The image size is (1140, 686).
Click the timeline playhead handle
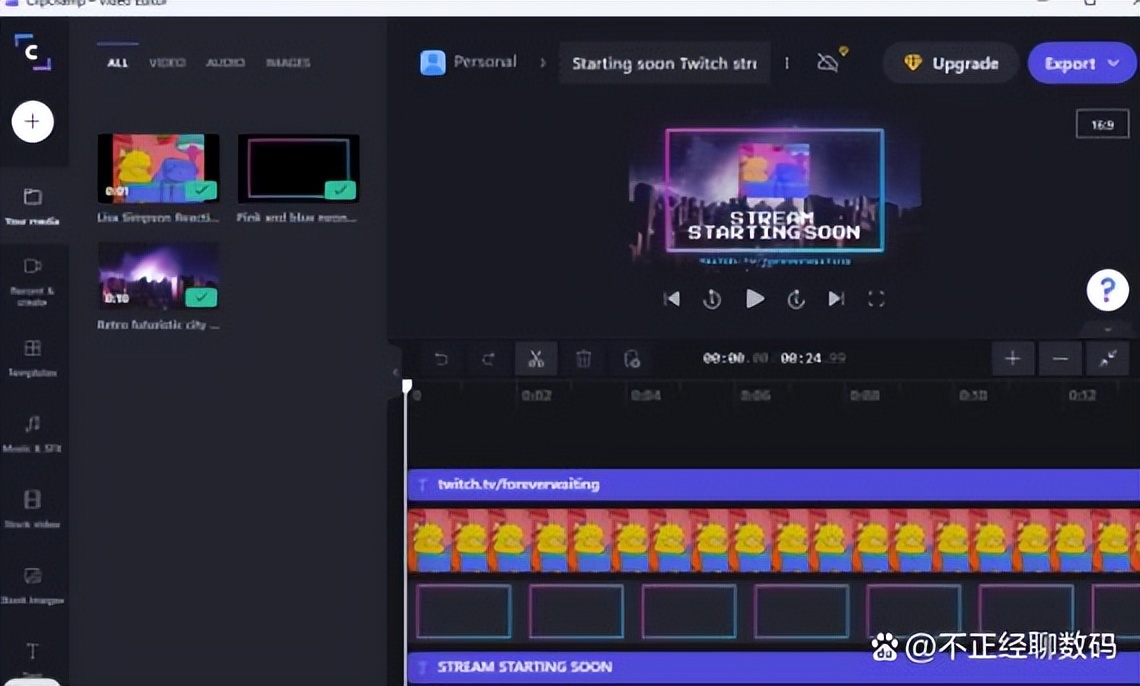(x=407, y=386)
